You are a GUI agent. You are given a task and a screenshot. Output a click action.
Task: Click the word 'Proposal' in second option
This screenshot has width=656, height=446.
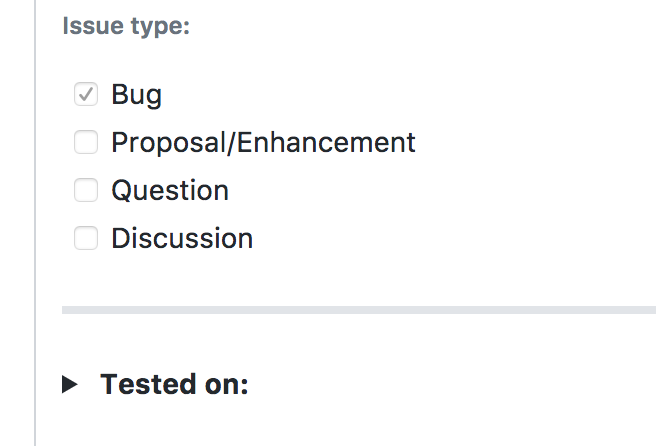pos(169,143)
